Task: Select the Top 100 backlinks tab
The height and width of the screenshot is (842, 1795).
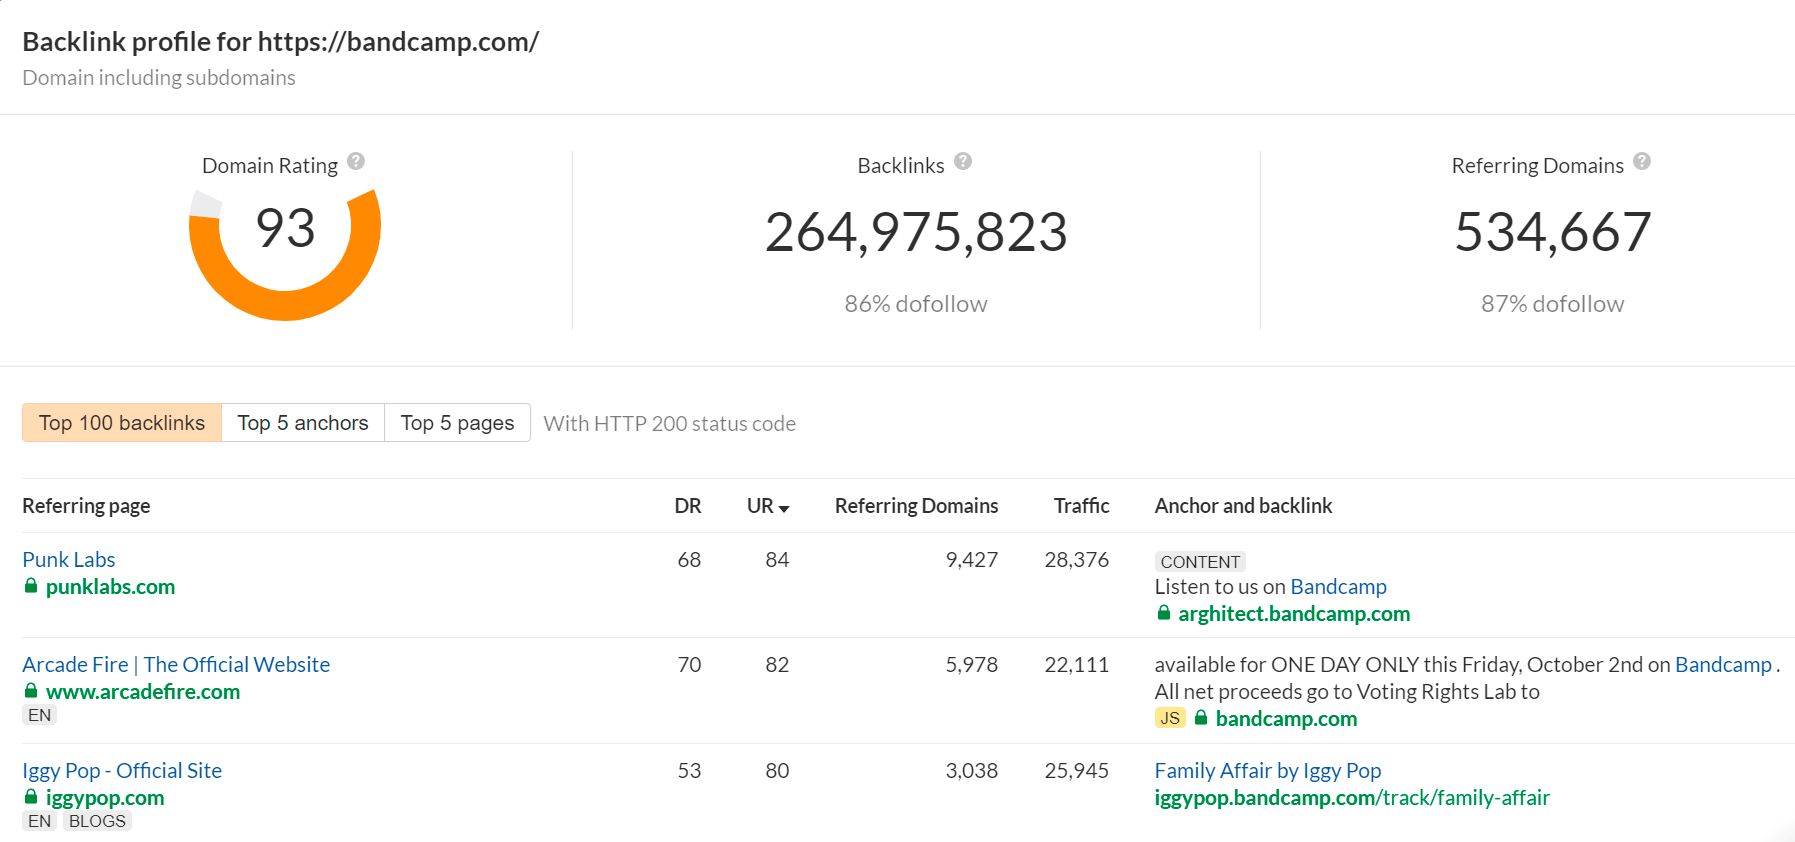Action: [x=122, y=423]
